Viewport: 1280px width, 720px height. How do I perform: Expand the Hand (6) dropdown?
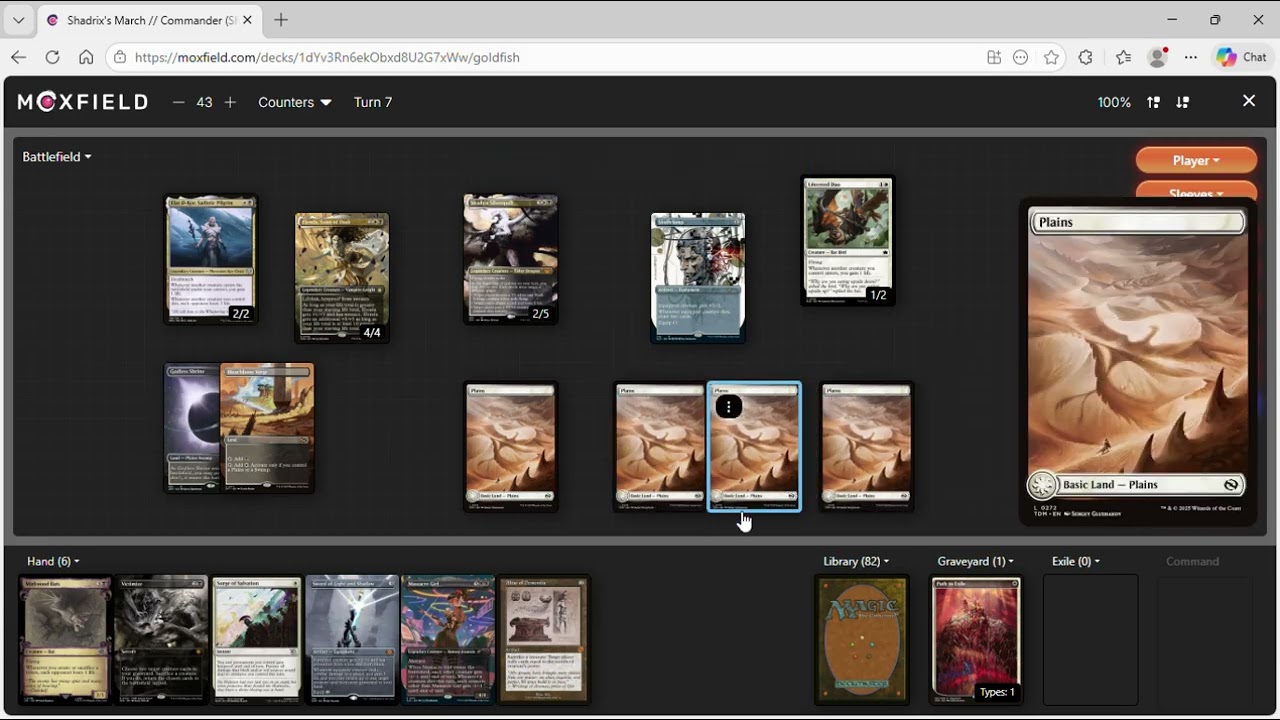[53, 562]
